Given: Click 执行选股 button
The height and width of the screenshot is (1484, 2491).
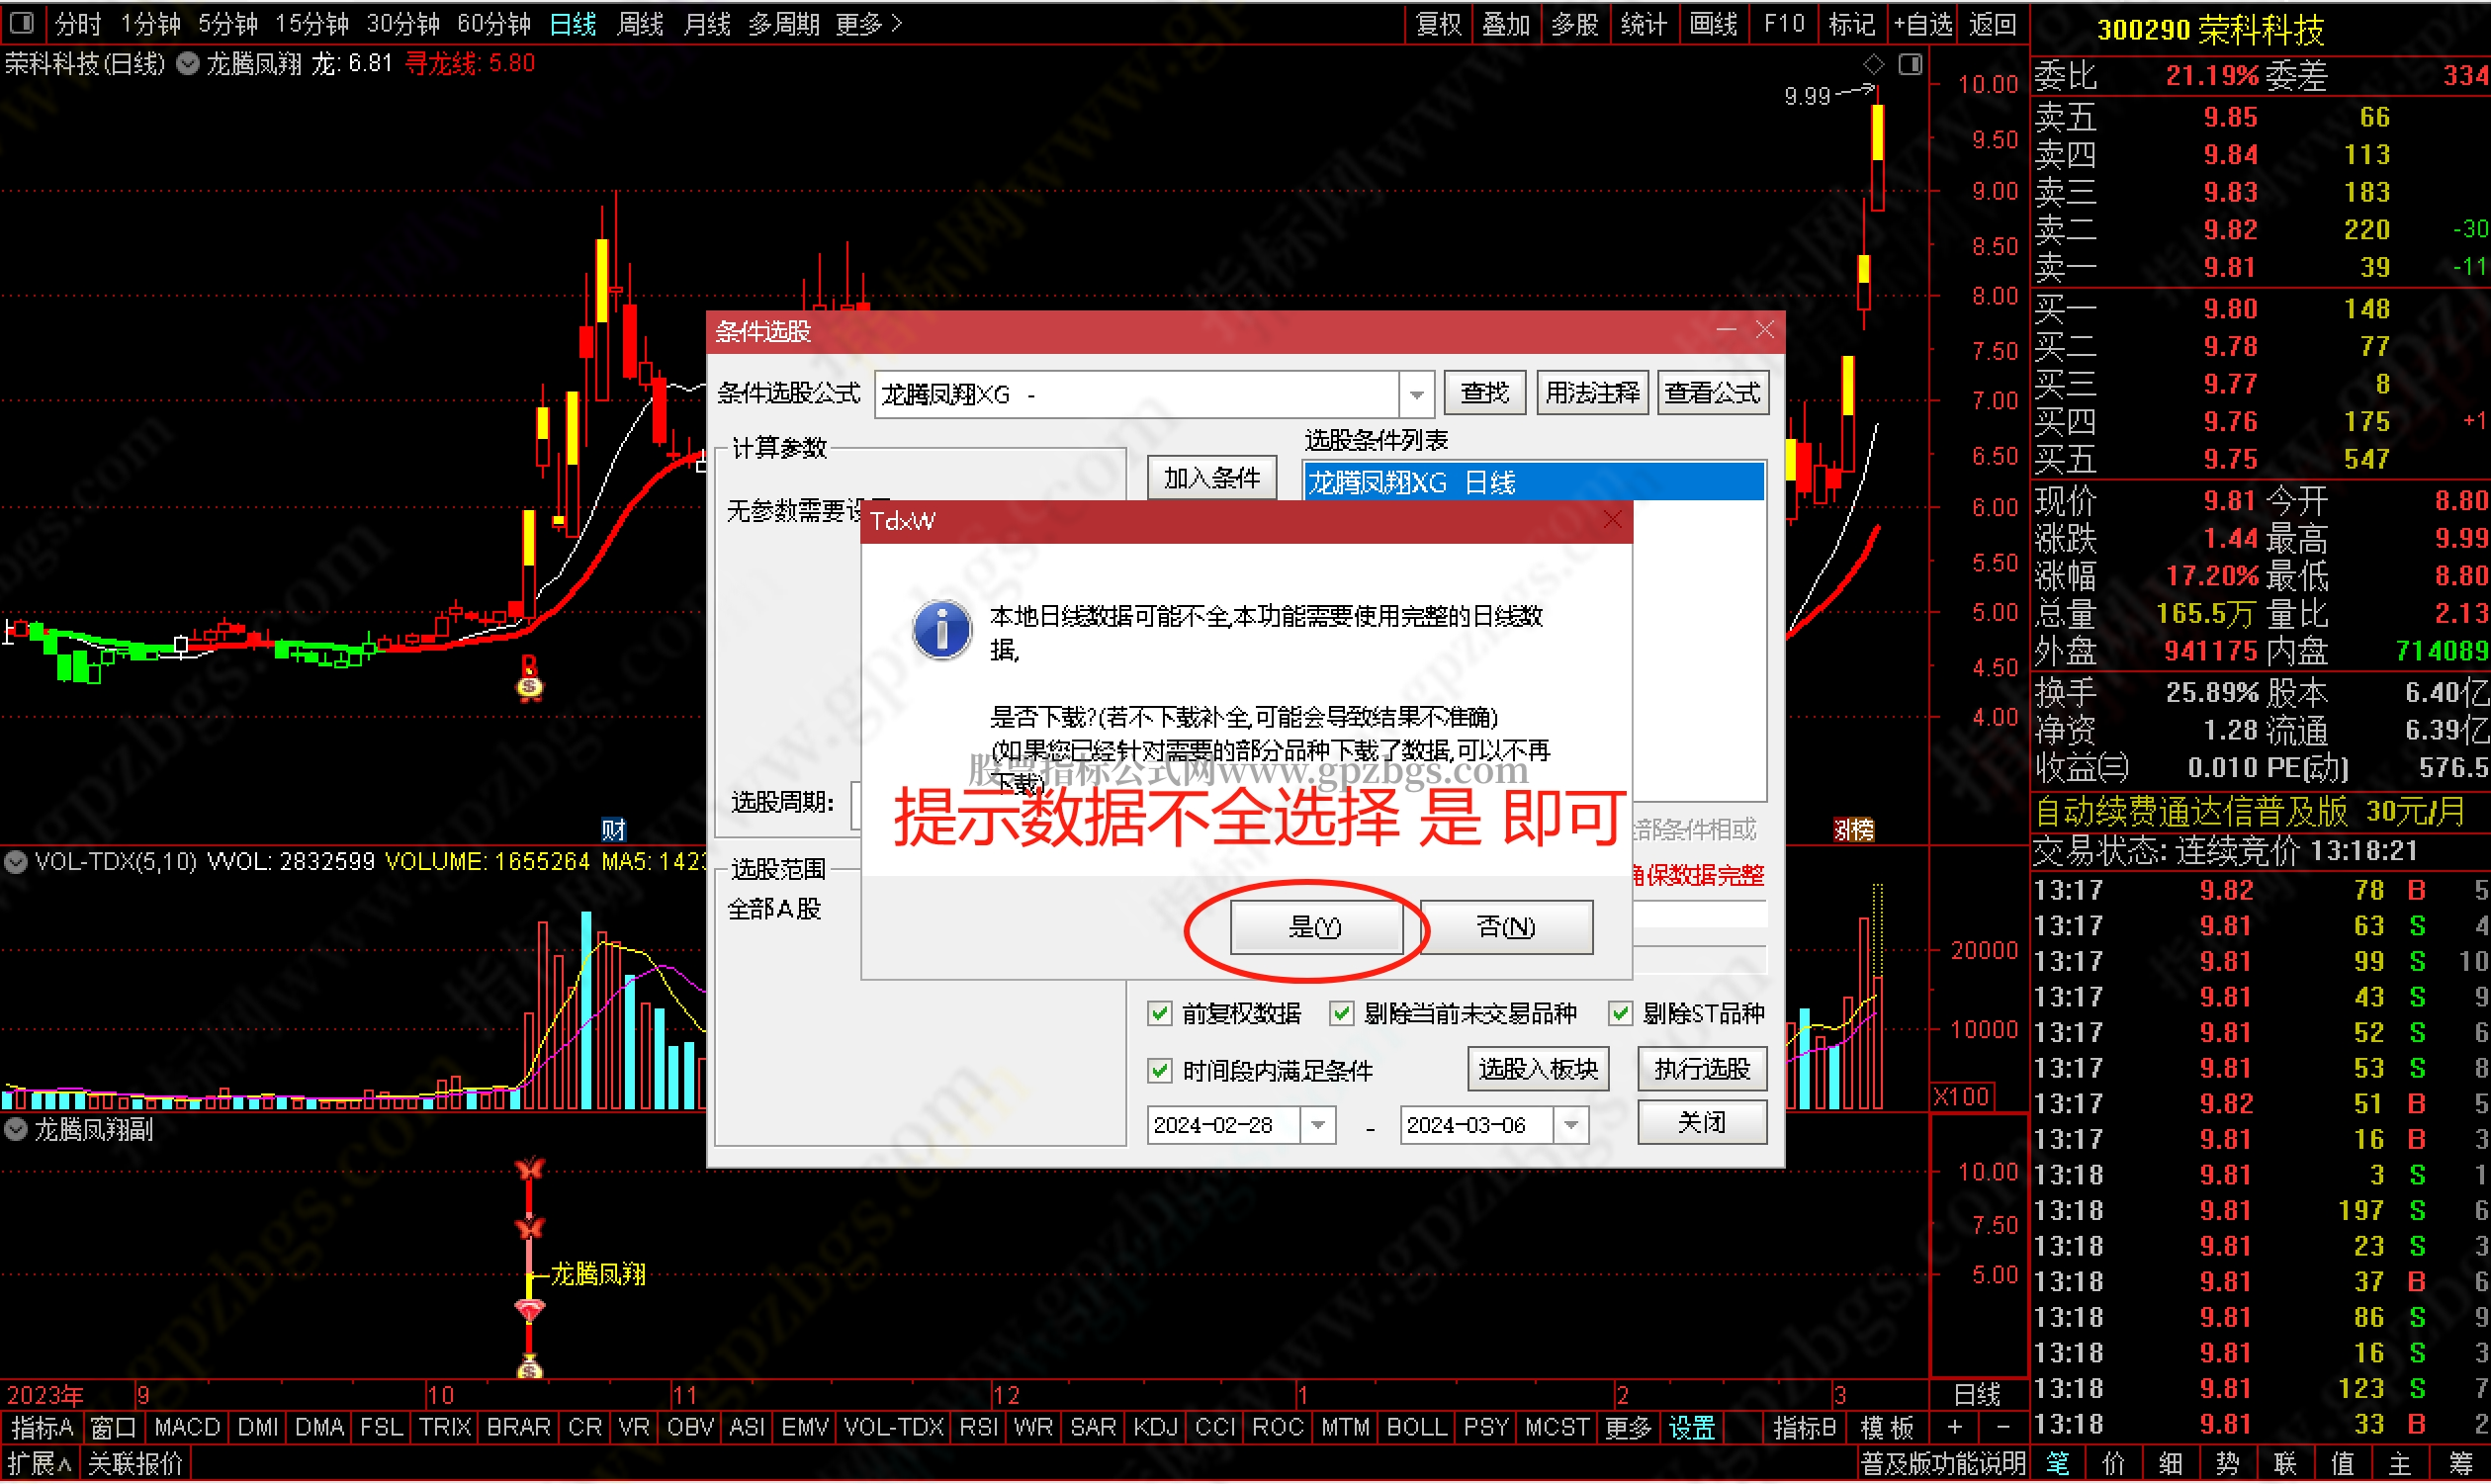Looking at the screenshot, I should [1702, 1070].
